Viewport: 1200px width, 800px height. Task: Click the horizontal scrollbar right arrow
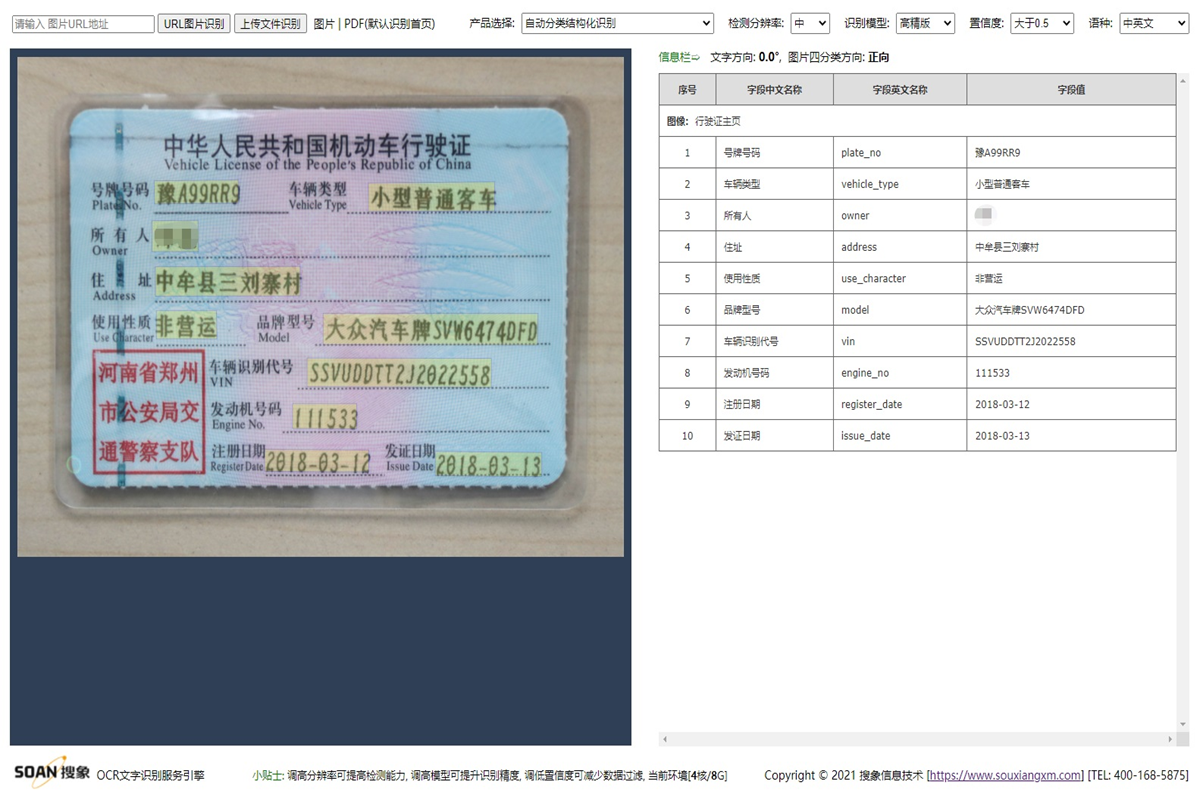click(1169, 739)
